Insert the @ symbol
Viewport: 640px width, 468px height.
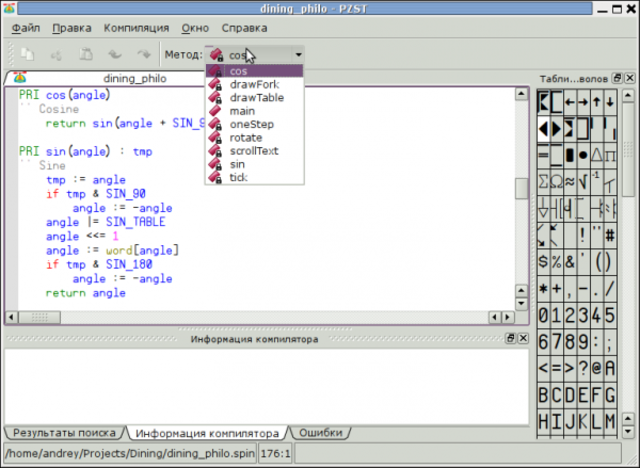[x=597, y=368]
